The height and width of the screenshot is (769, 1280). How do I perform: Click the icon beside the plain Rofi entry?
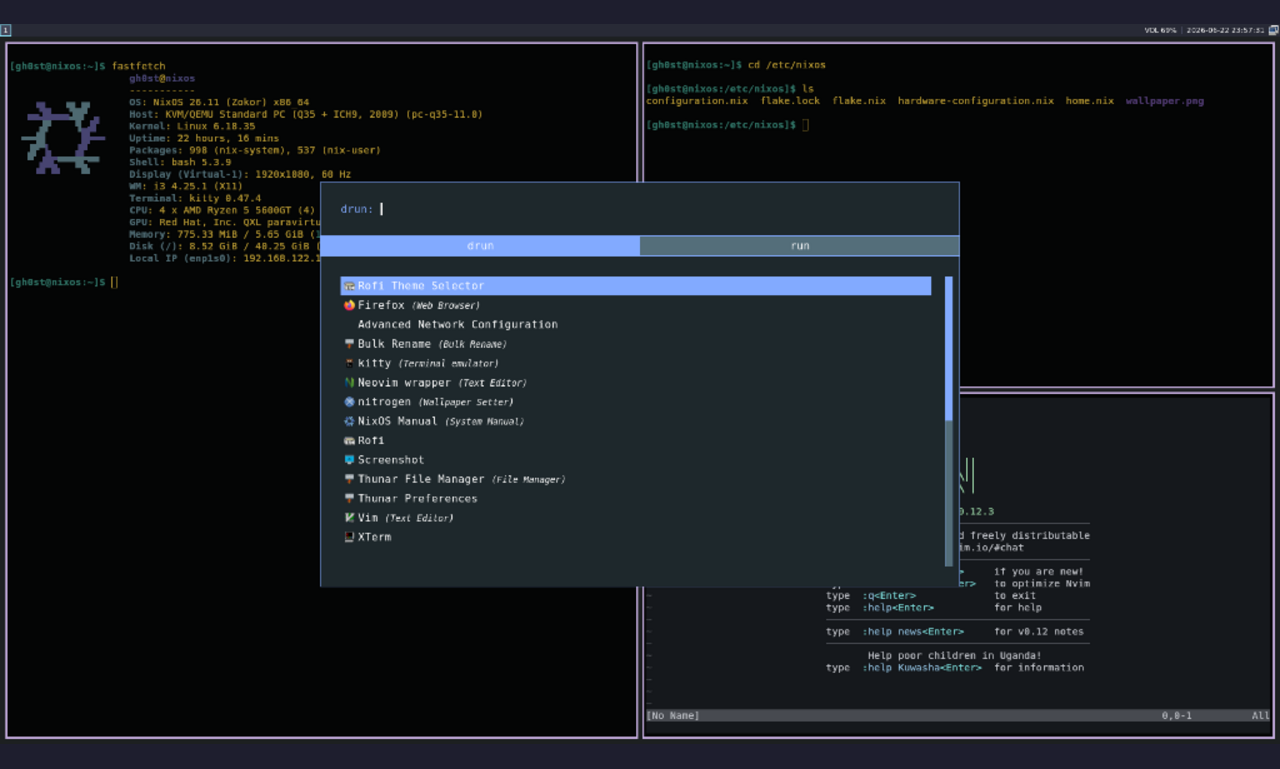[349, 440]
